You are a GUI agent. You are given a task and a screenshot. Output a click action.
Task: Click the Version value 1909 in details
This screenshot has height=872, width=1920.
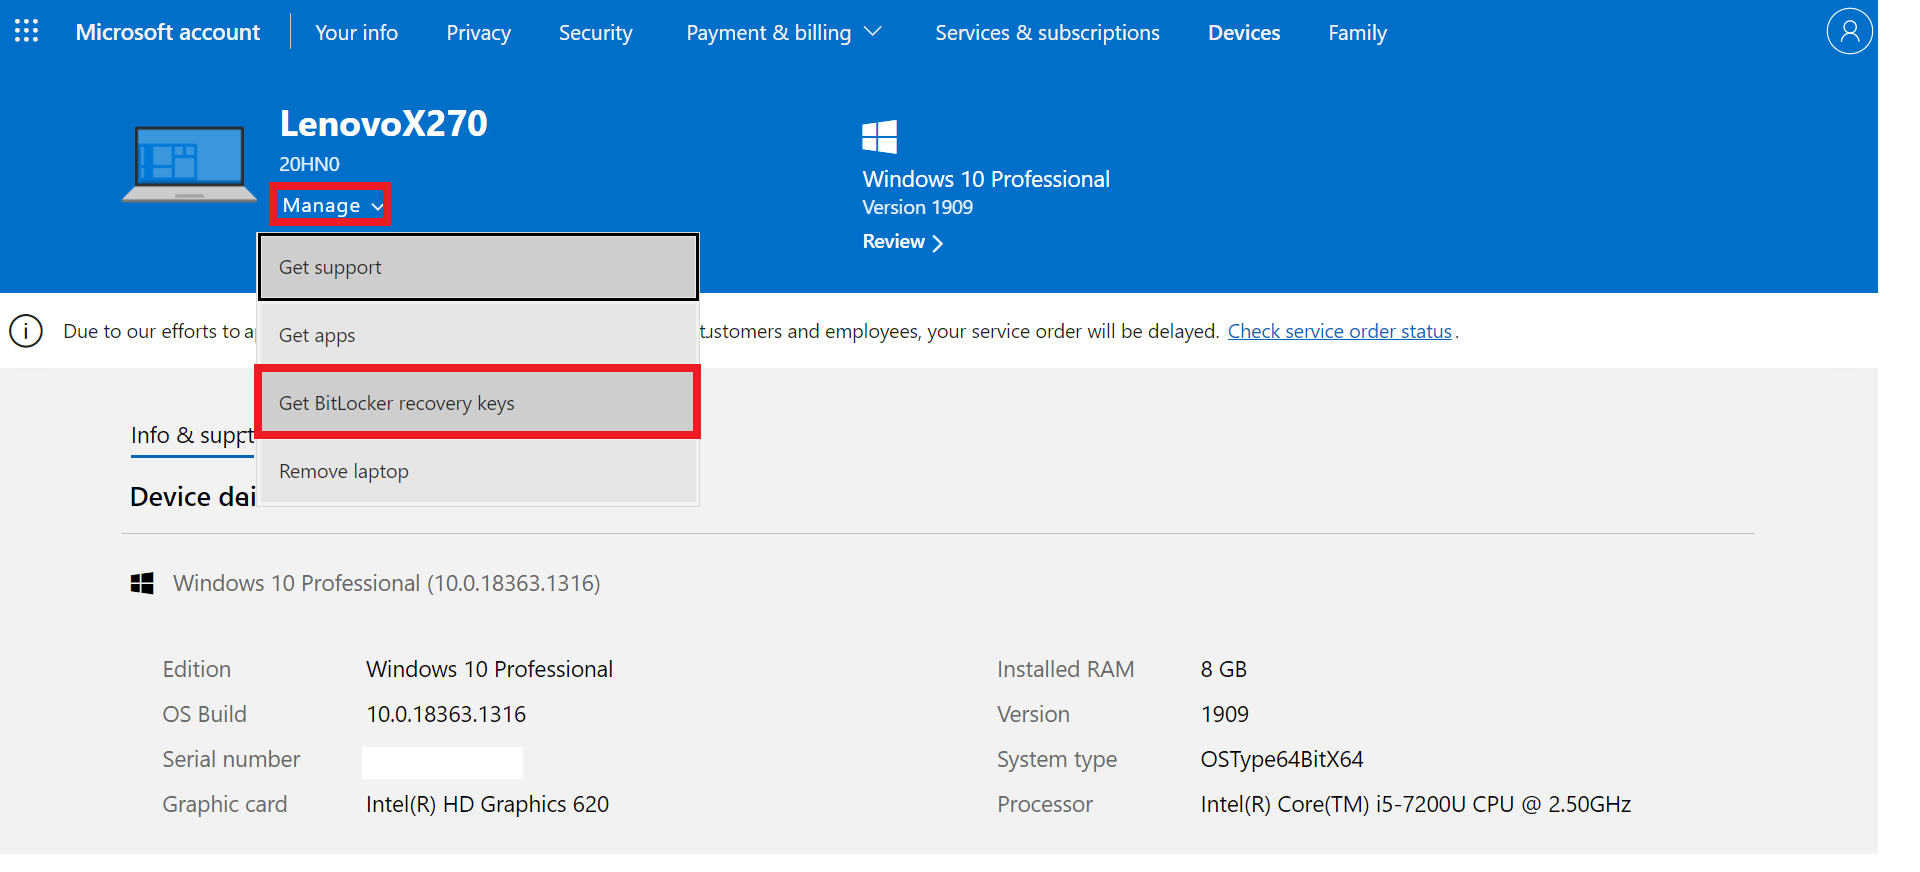point(1224,714)
